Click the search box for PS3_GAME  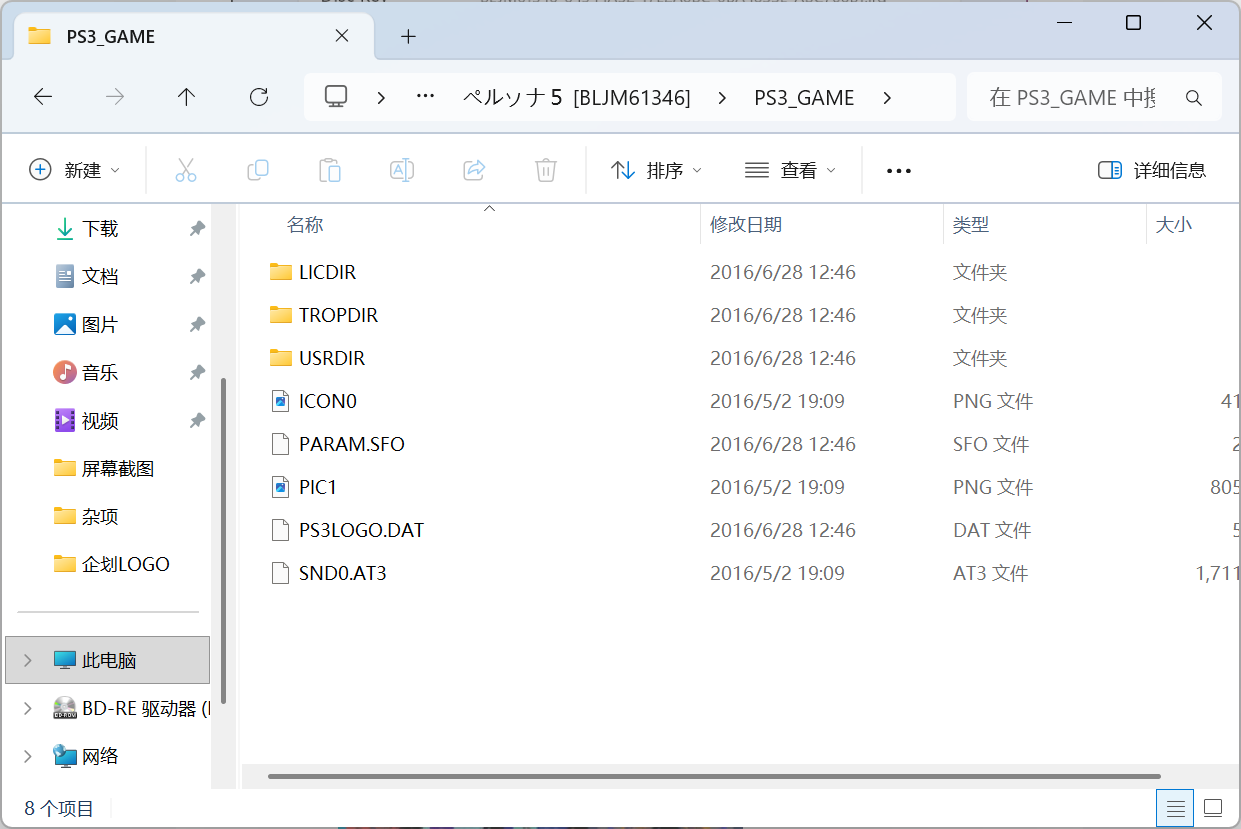[1094, 97]
